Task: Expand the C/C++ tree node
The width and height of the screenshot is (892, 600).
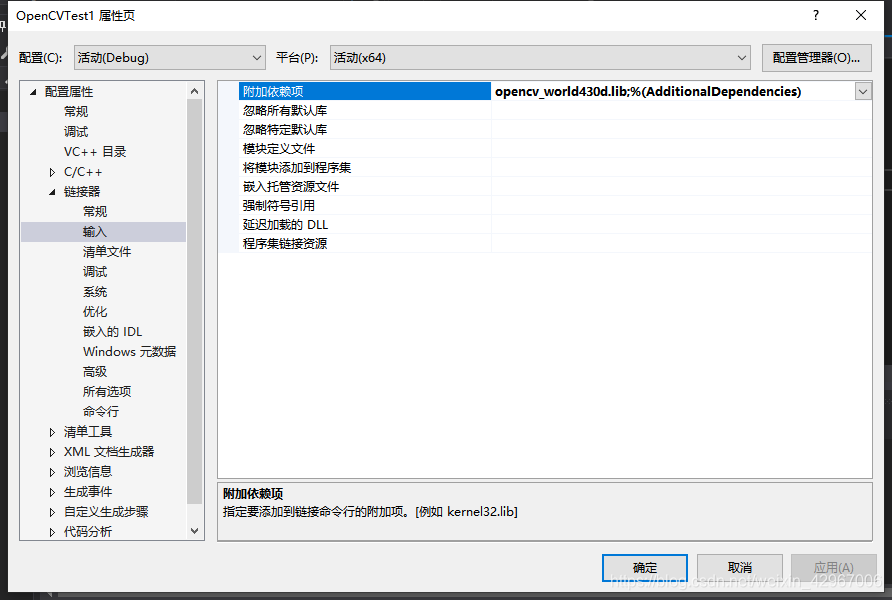Action: (x=52, y=172)
